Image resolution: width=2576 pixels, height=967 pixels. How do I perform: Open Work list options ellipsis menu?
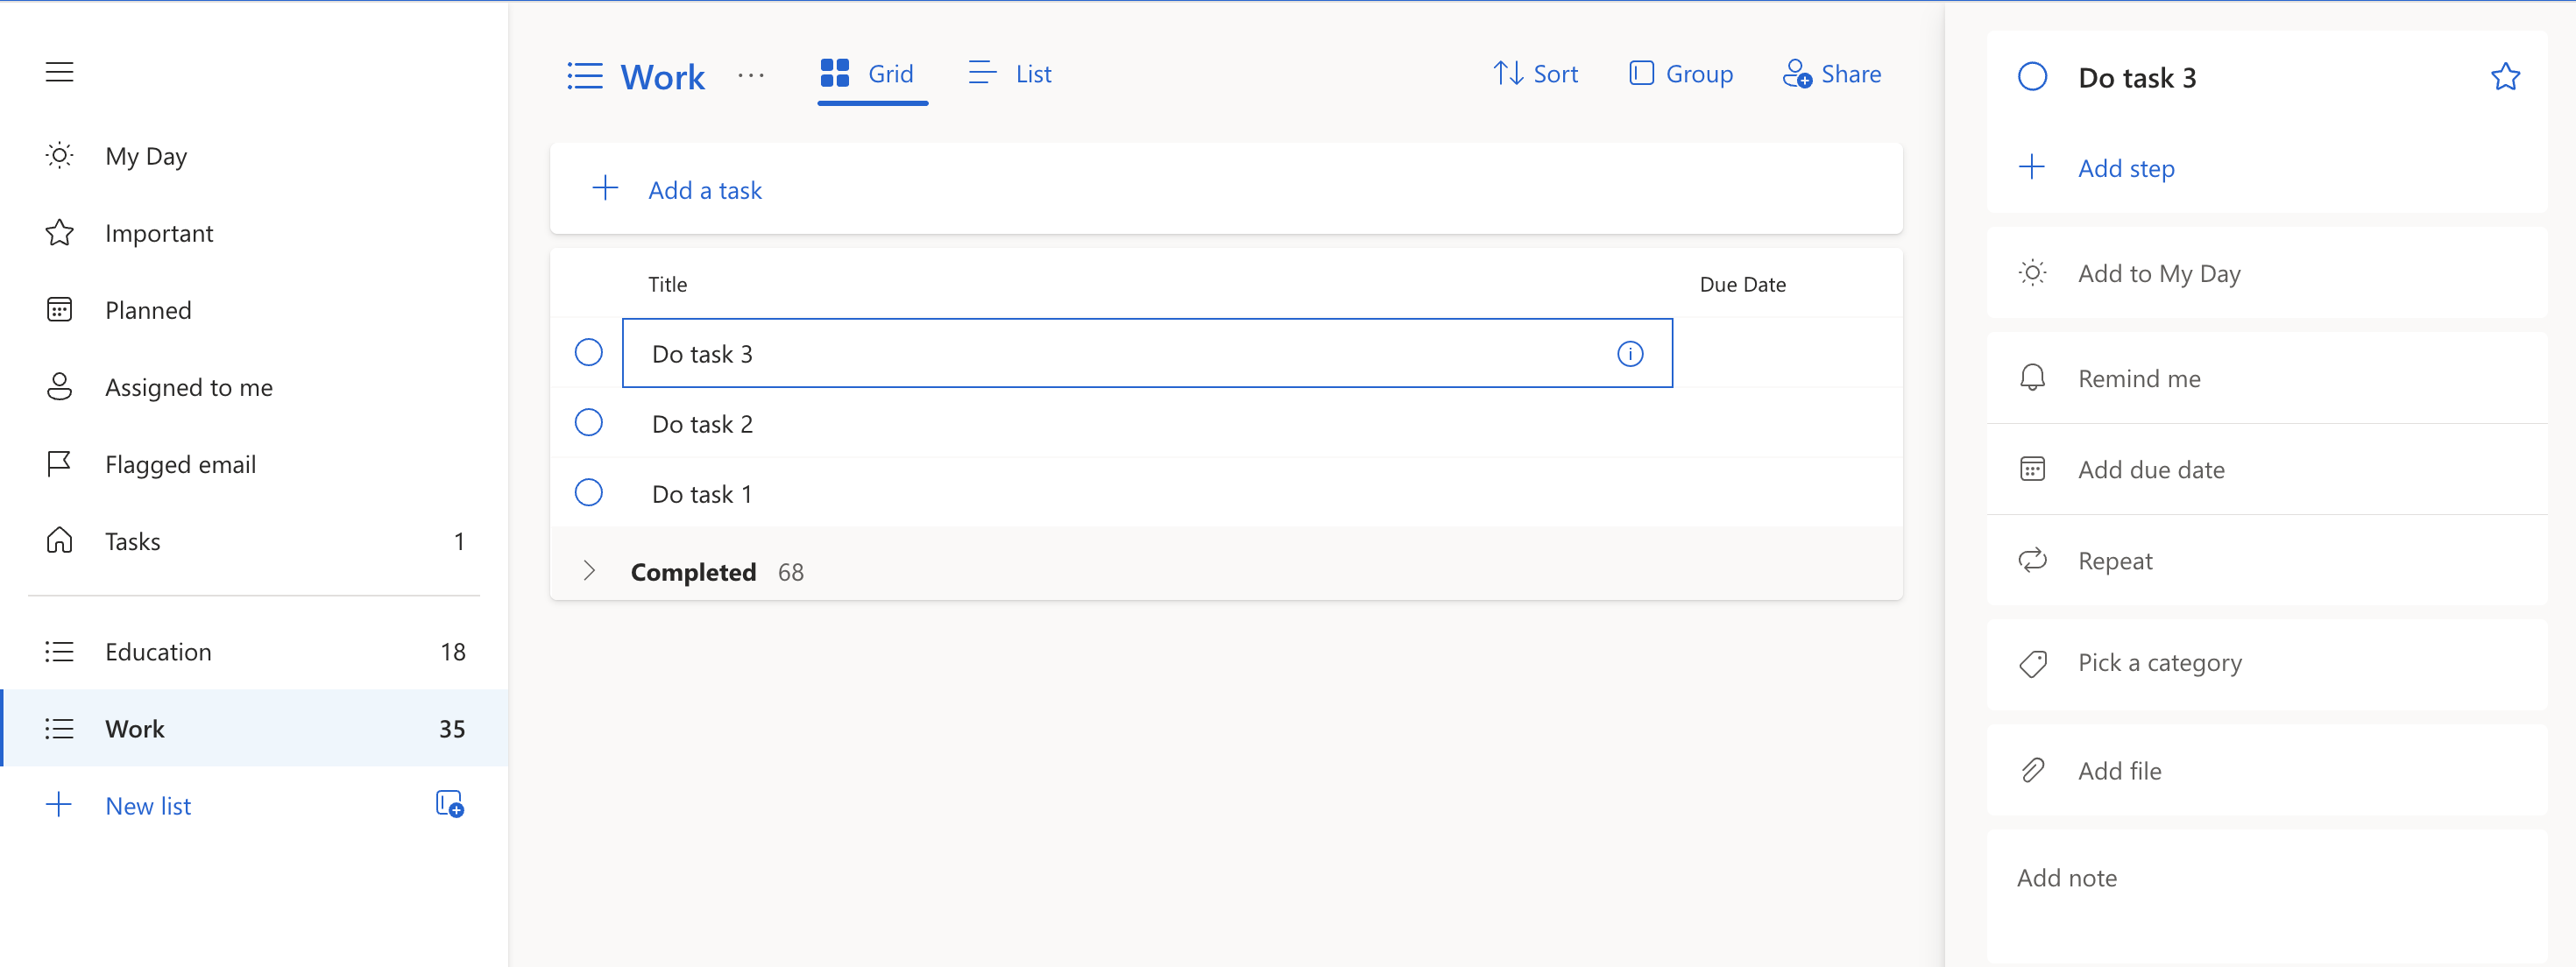(750, 76)
